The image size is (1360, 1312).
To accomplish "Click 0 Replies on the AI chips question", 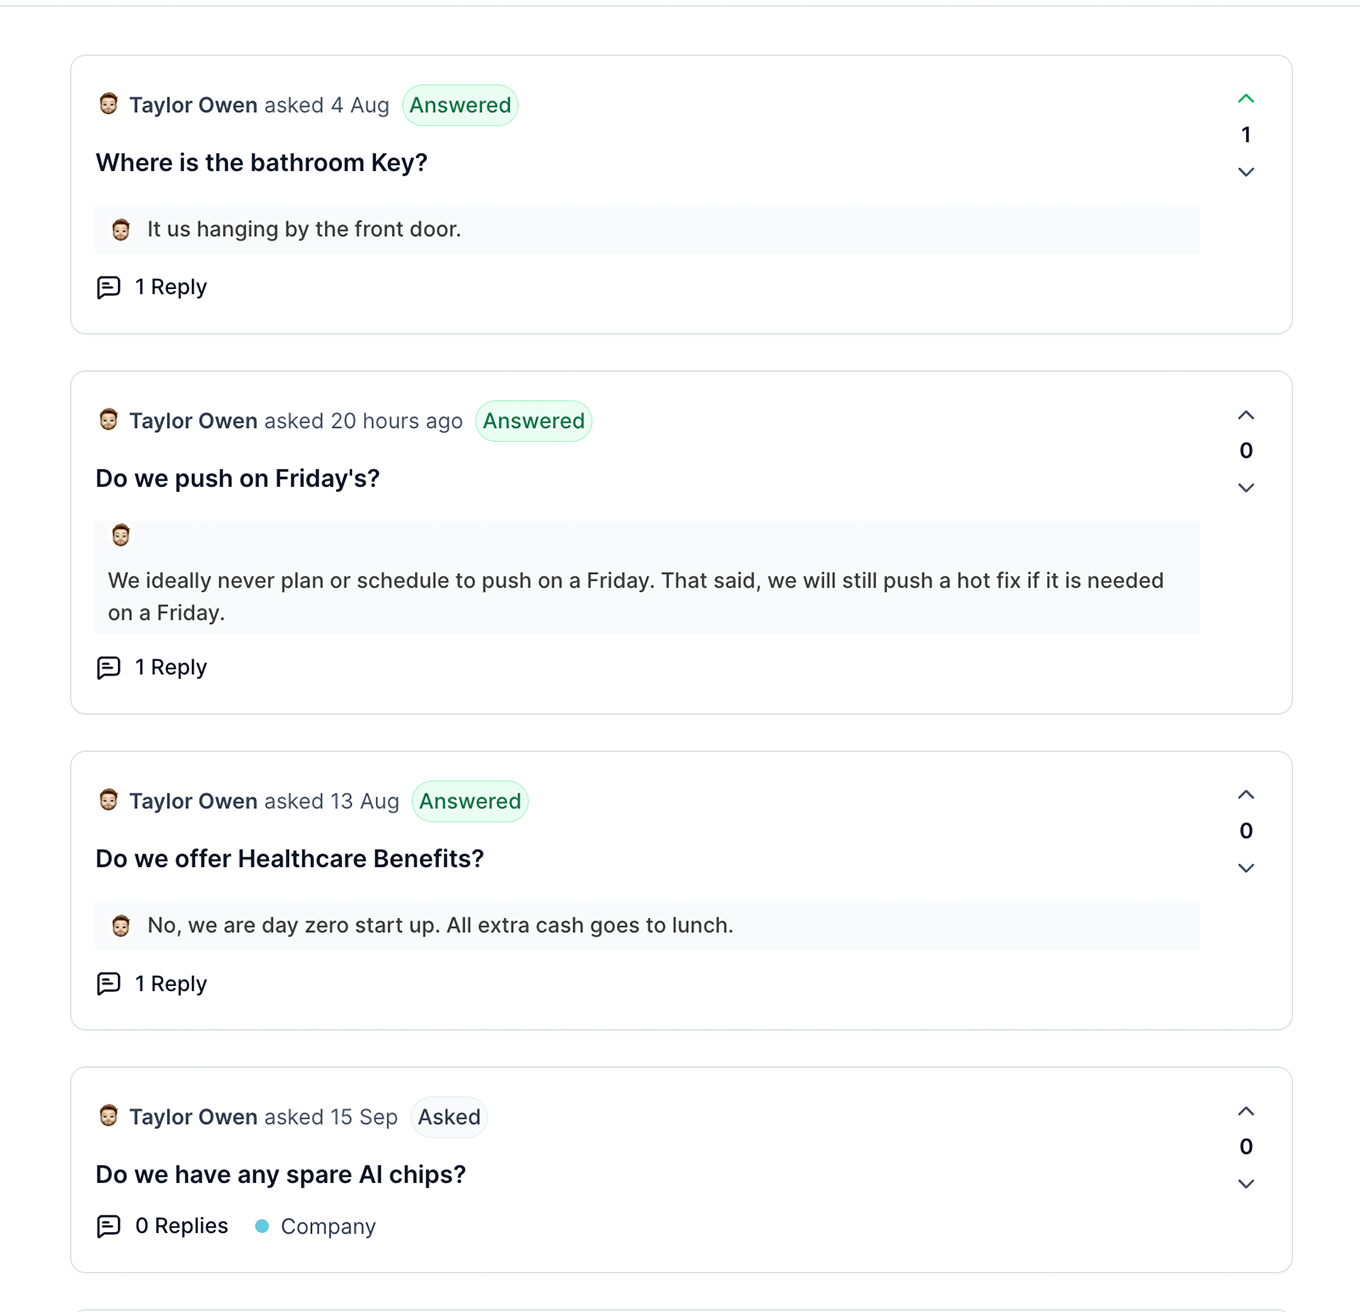I will pyautogui.click(x=181, y=1226).
